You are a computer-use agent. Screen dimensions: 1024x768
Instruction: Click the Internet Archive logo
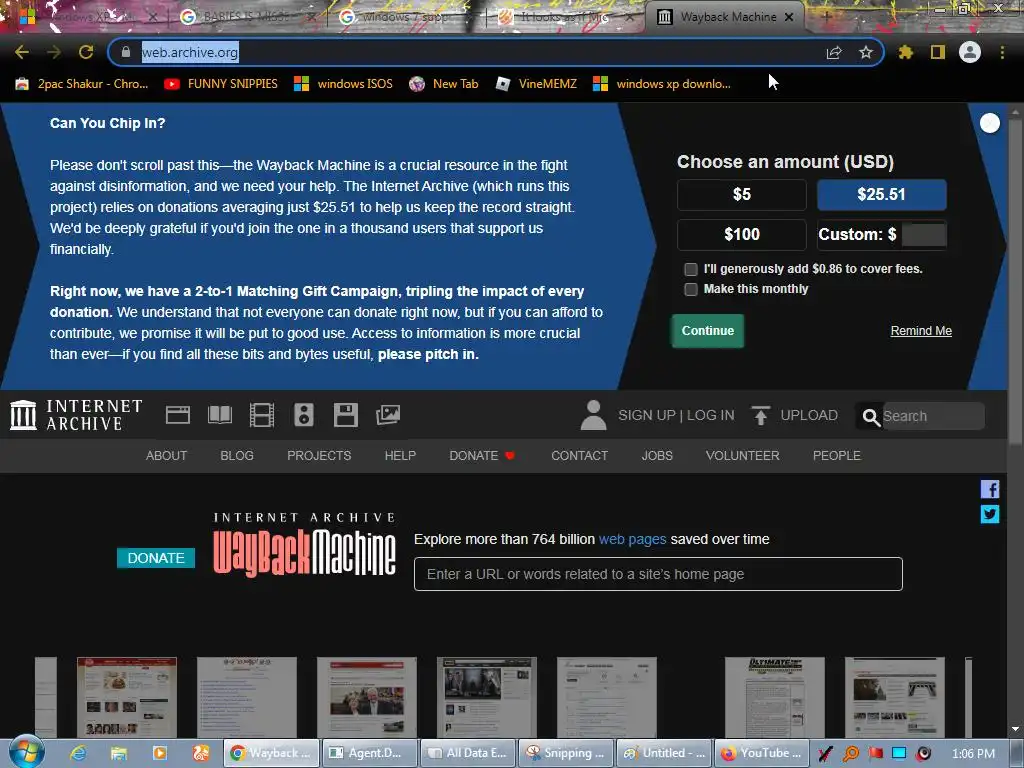click(x=76, y=415)
